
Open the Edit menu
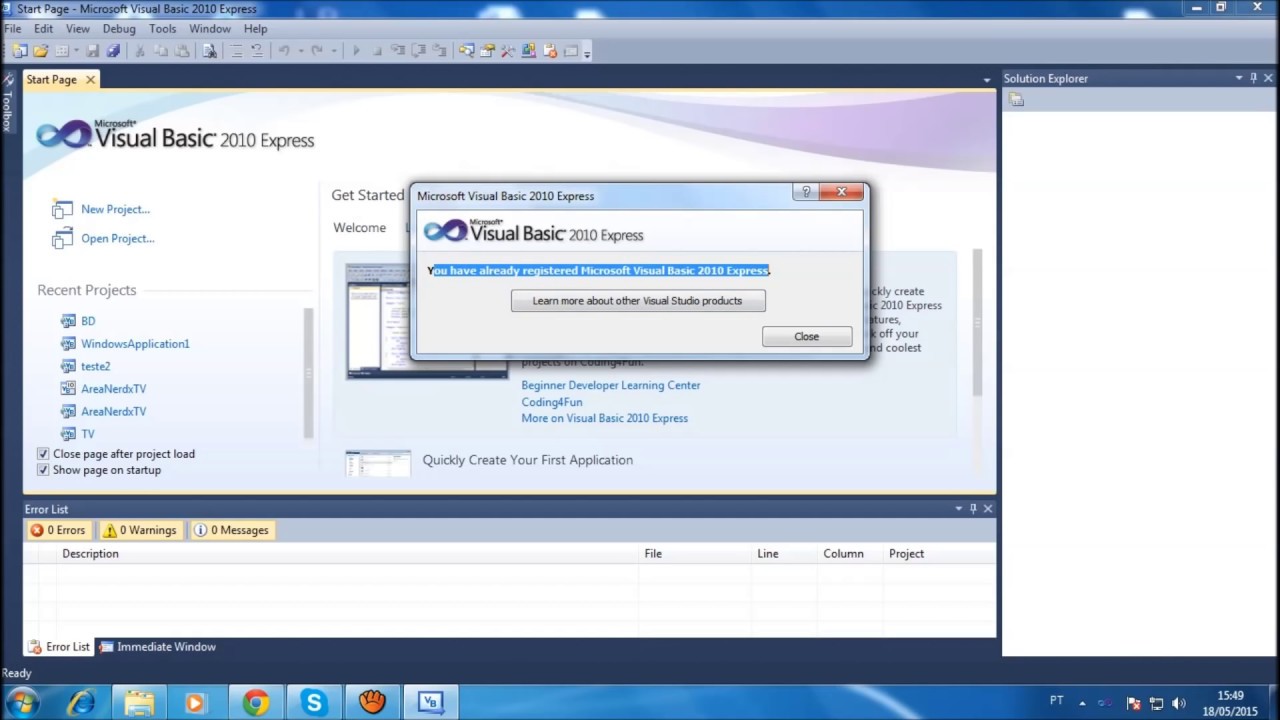click(x=44, y=29)
